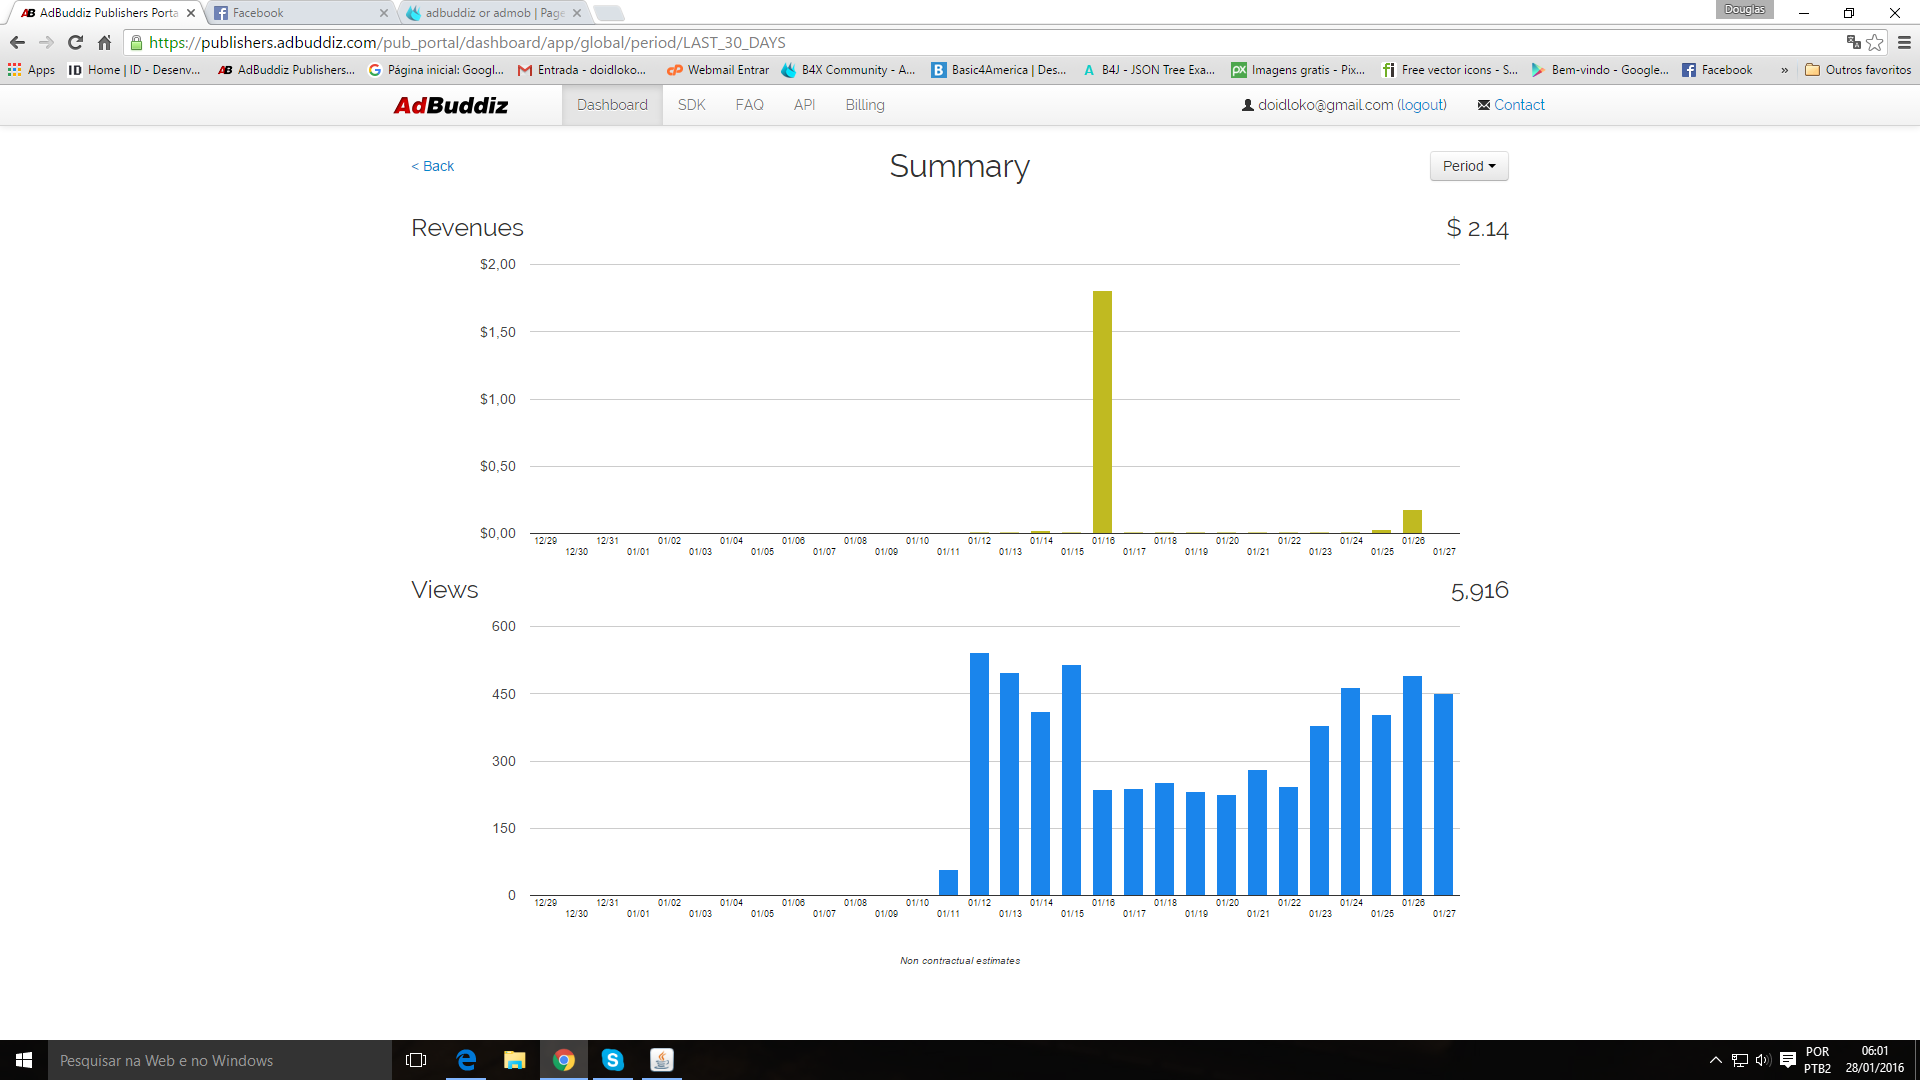This screenshot has width=1920, height=1080.
Task: Bookmark page with star icon
Action: coord(1875,42)
